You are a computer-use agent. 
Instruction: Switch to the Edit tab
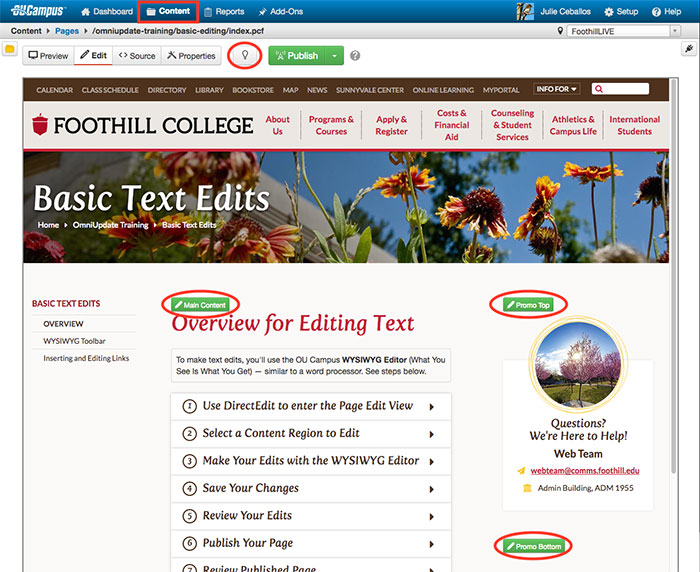[x=93, y=55]
